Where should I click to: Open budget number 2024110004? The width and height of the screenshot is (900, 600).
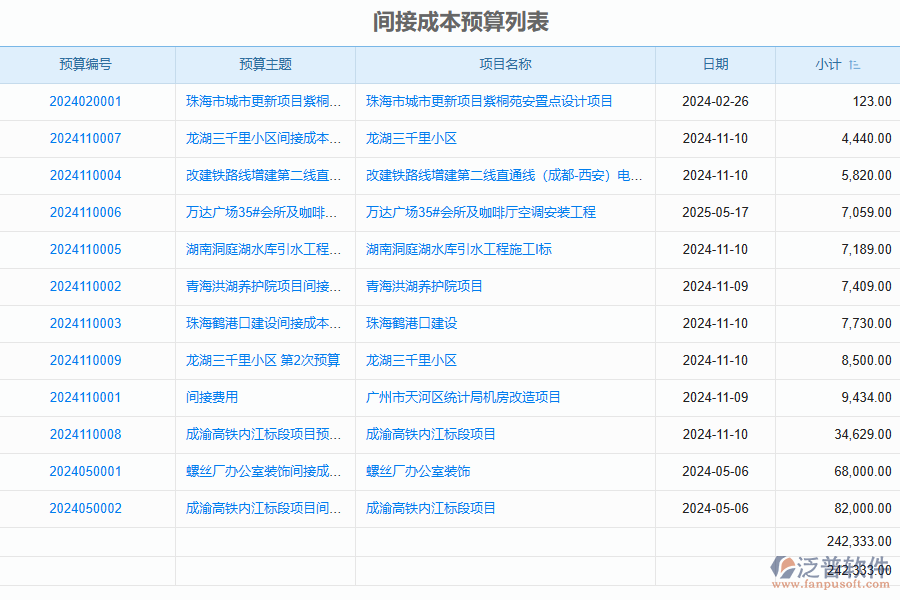click(86, 176)
